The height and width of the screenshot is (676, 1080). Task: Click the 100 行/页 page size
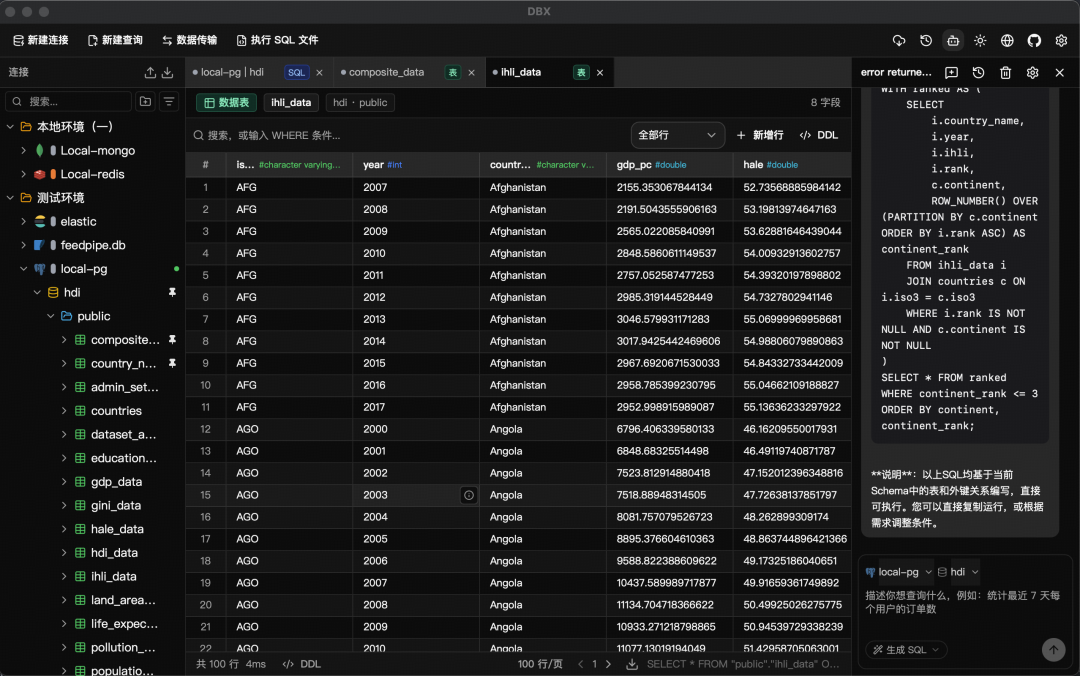point(540,664)
